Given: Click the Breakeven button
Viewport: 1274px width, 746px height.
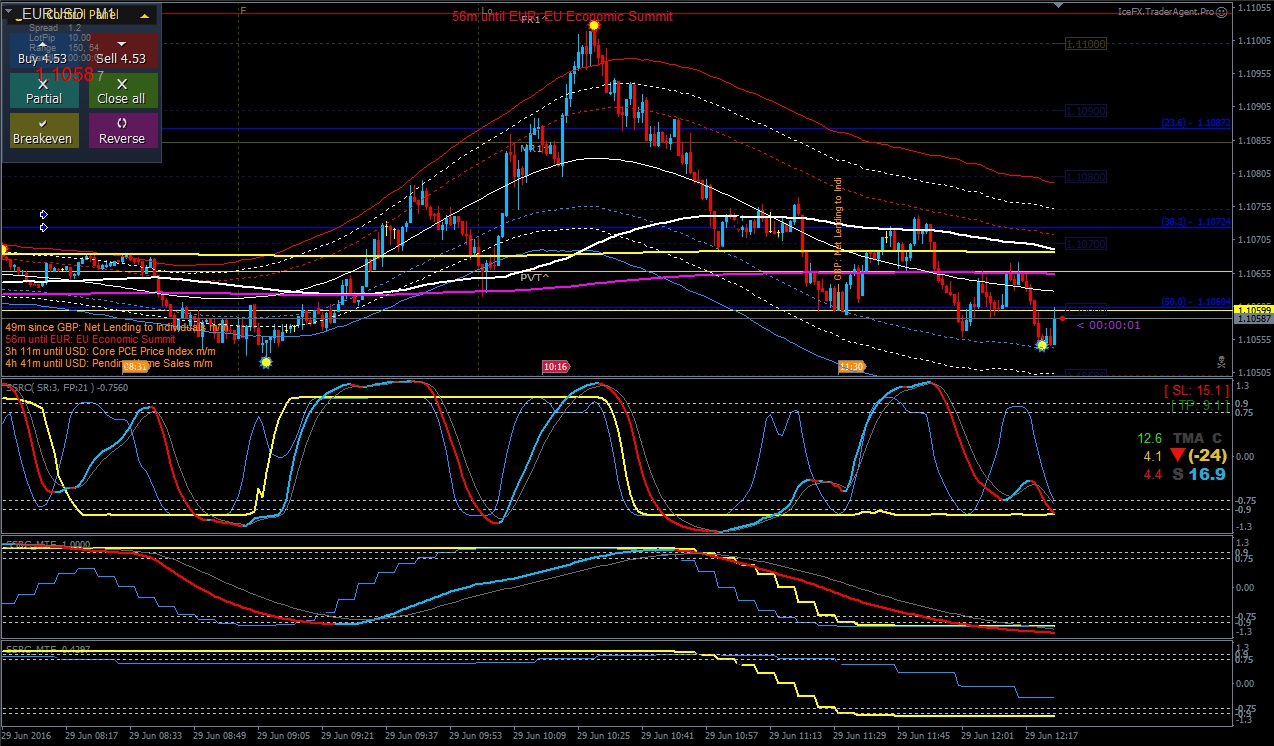Looking at the screenshot, I should 43,131.
